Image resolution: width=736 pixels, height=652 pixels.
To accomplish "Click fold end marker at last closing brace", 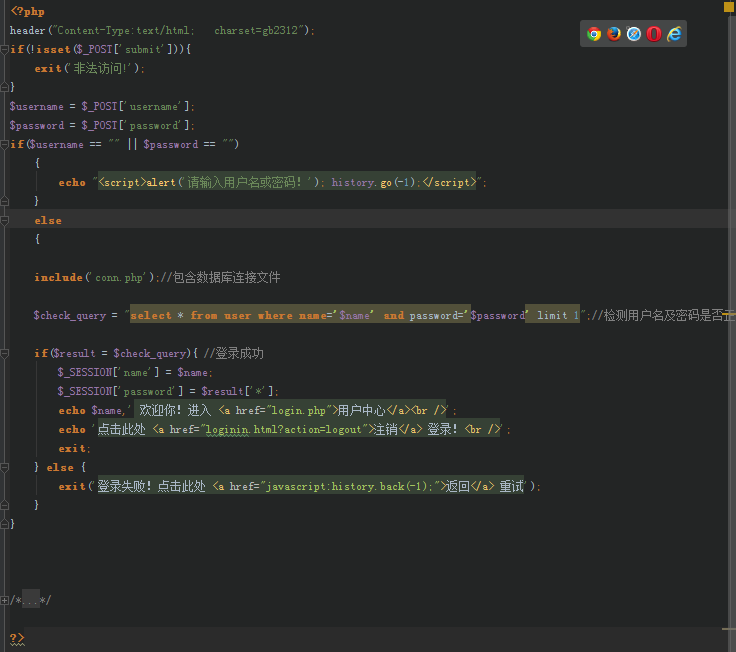I will [4, 524].
